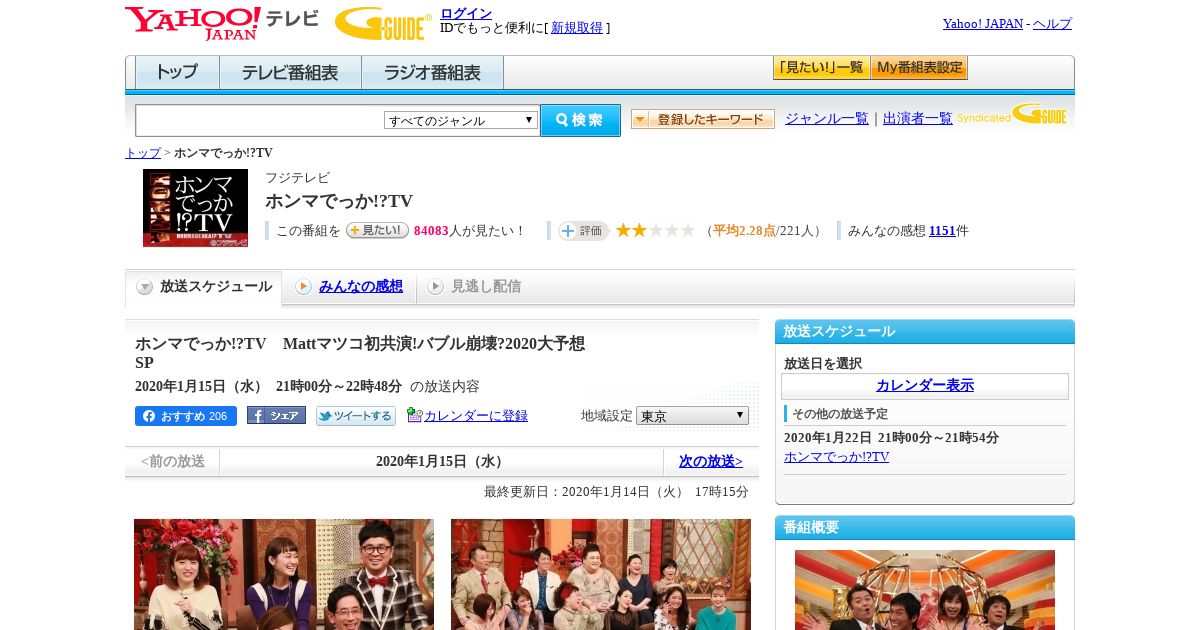
Task: Click the ログイン link
Action: pyautogui.click(x=466, y=13)
